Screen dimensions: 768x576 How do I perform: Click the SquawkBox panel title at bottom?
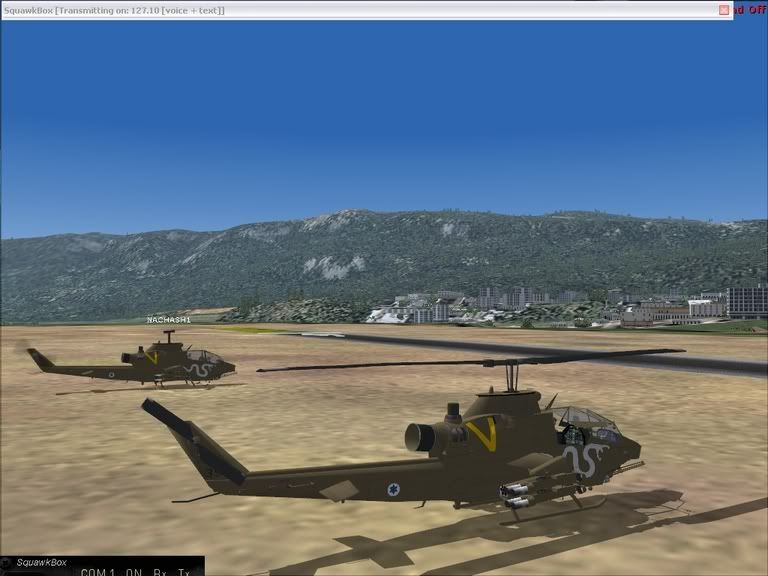click(40, 563)
